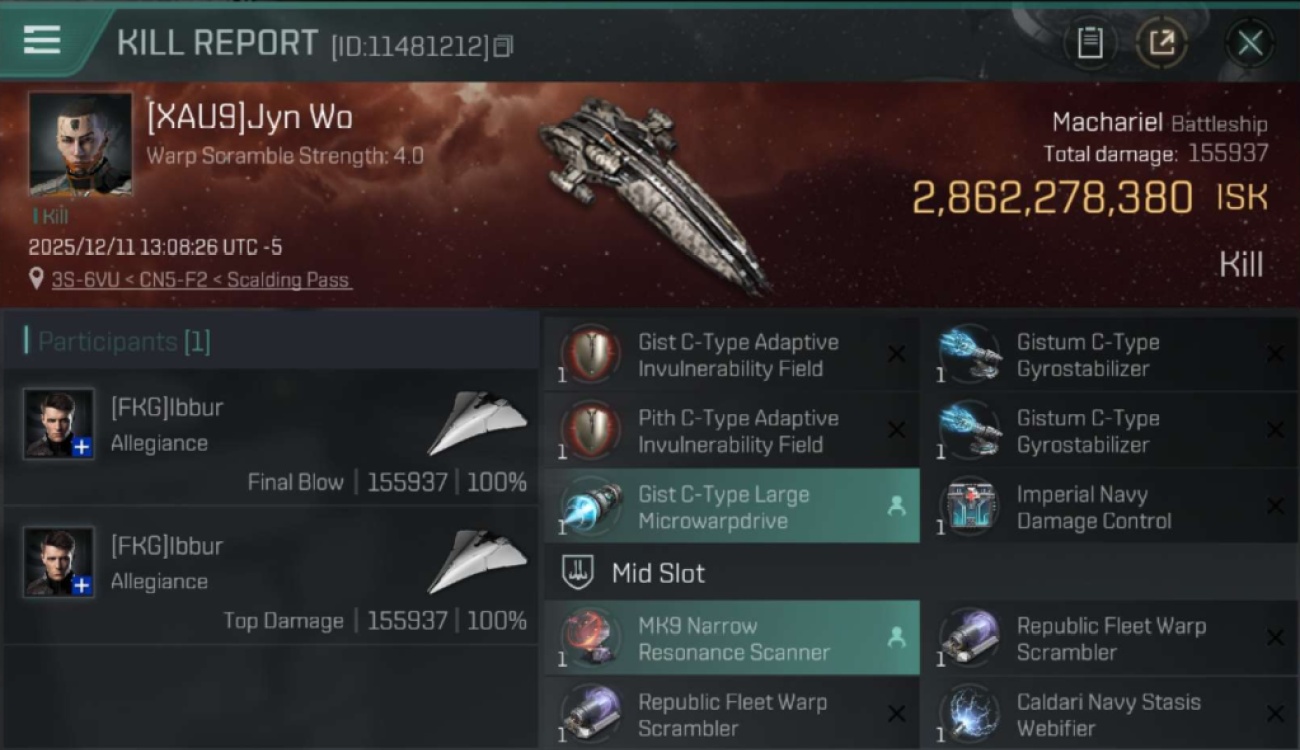Toggle X mark on Imperial Navy Damage Control
1300x750 pixels.
[x=1275, y=507]
